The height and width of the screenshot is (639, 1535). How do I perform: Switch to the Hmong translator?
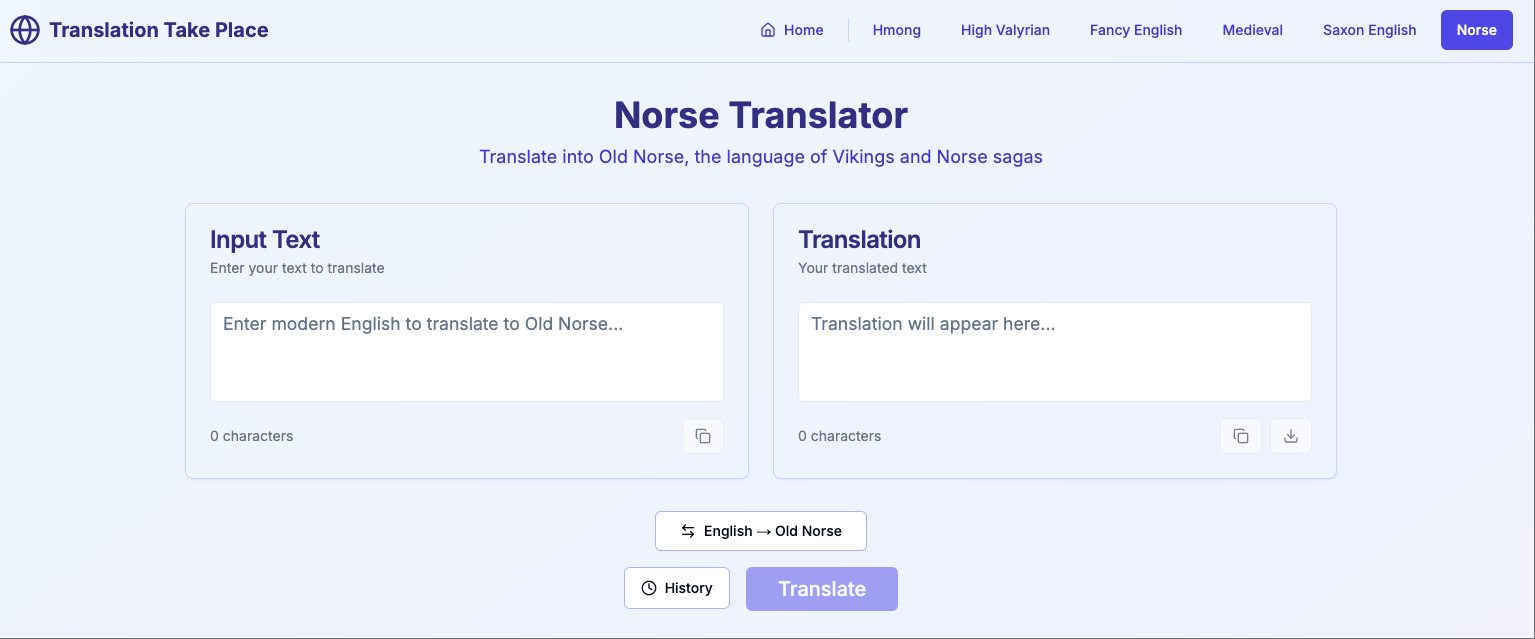point(896,30)
